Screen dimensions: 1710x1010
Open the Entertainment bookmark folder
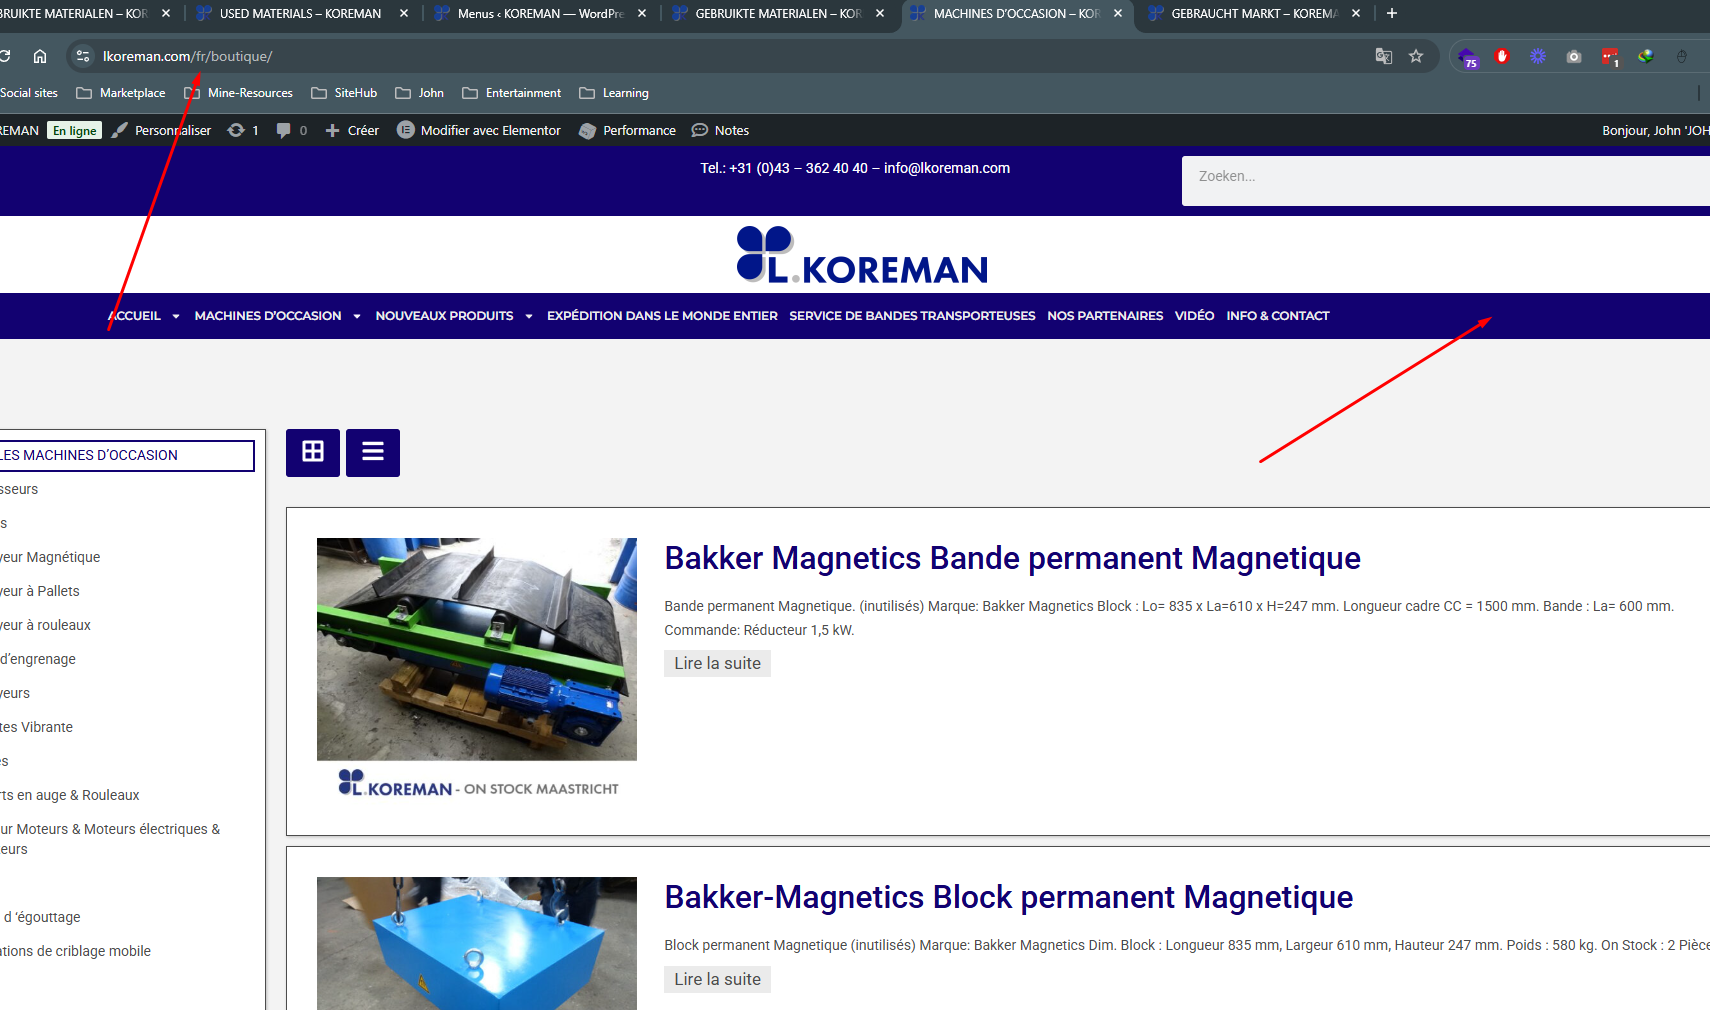coord(511,93)
